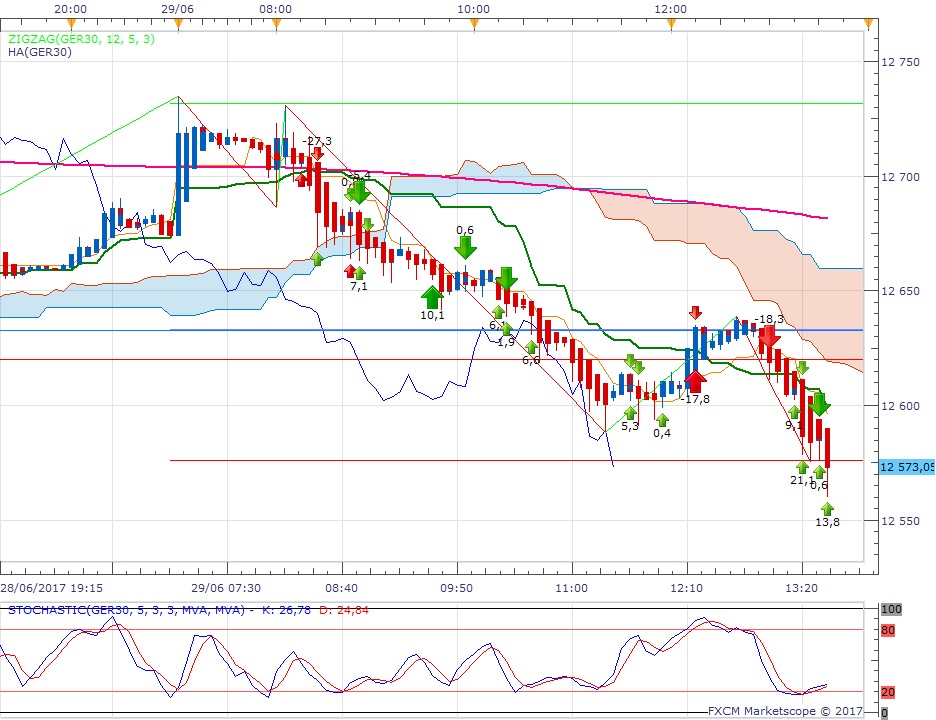Select the orange marker below 08:00
936x720 pixels.
(x=276, y=24)
